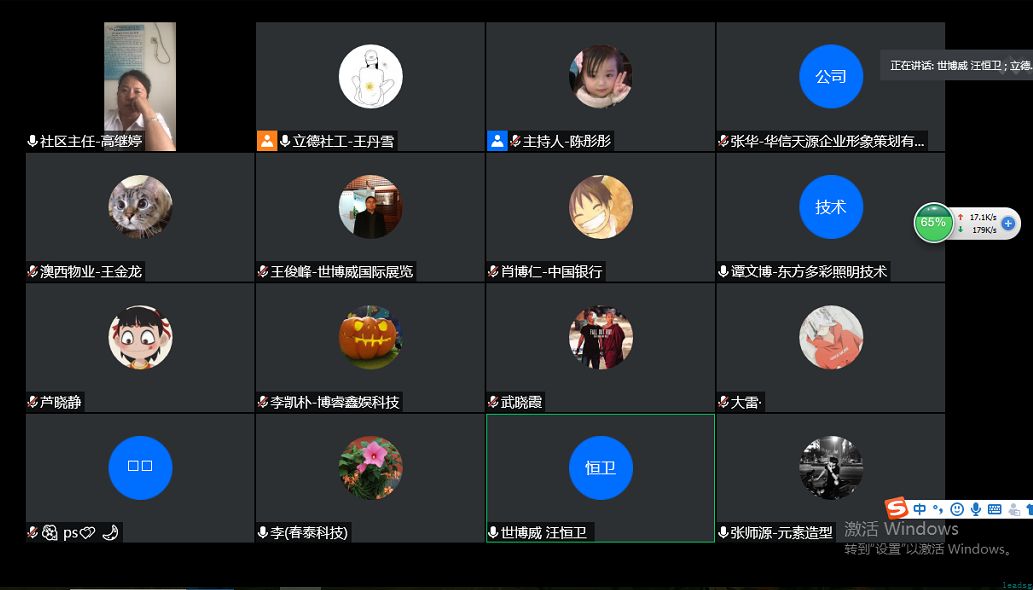1033x590 pixels.
Task: Open the Sogou emoji smiley panel
Action: pos(957,509)
